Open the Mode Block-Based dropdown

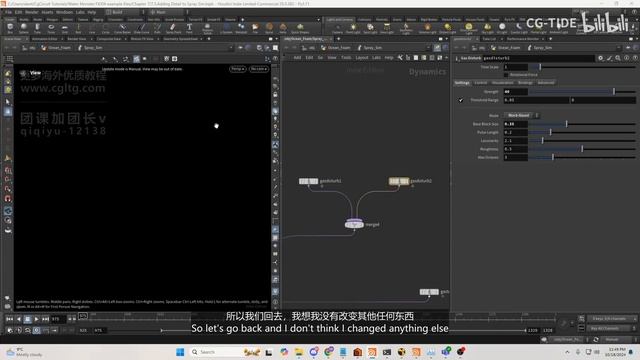click(x=521, y=116)
